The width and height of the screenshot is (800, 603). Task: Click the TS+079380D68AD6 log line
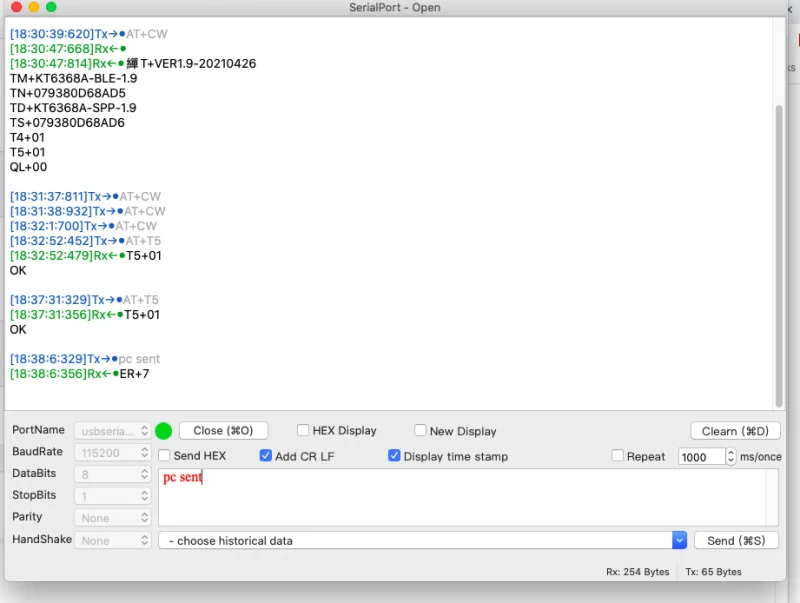pos(67,122)
